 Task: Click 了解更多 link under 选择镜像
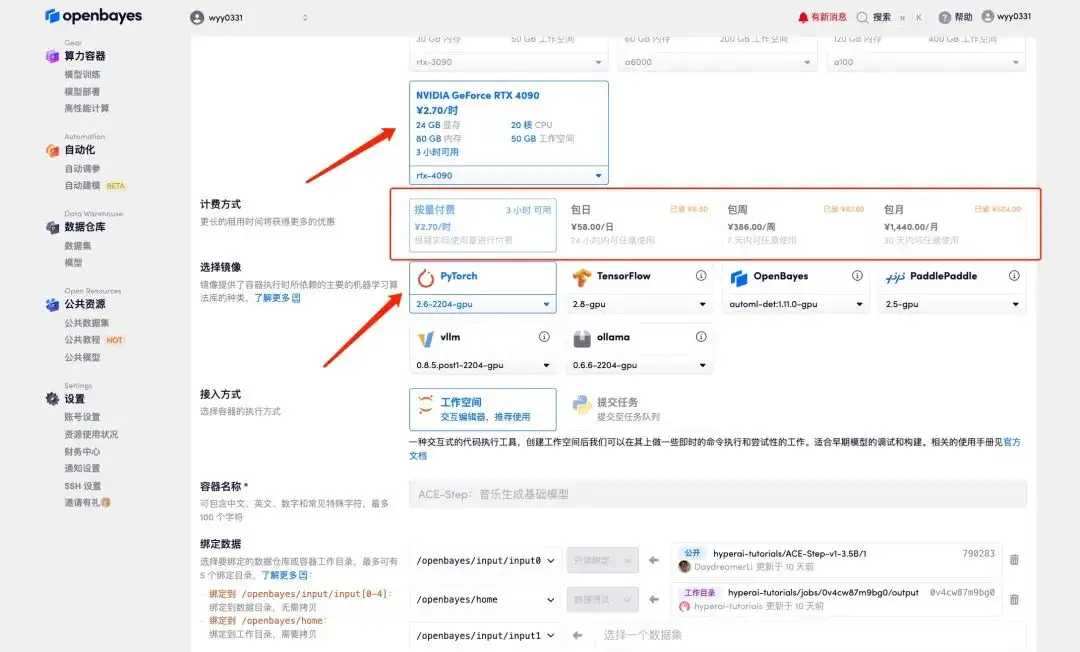click(277, 298)
